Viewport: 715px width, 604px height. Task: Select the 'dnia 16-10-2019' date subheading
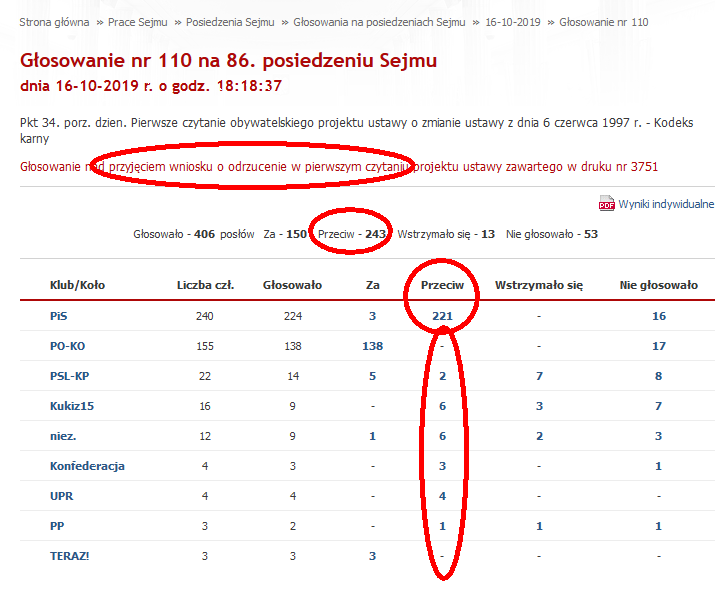151,86
